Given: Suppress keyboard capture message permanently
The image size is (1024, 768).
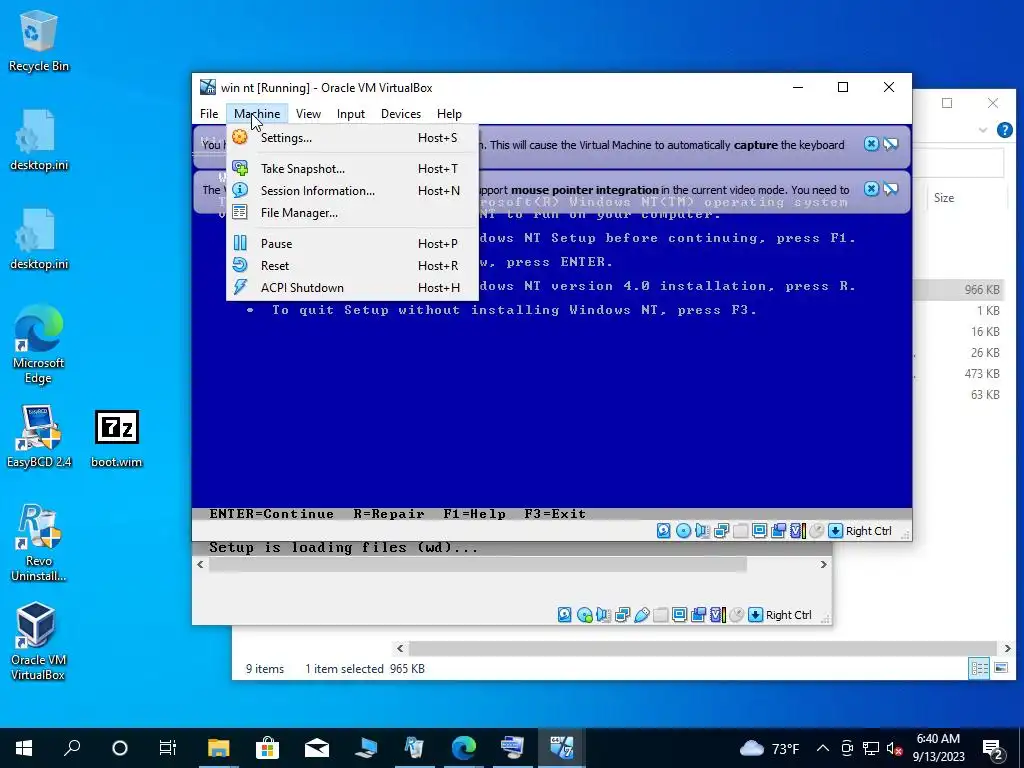Looking at the screenshot, I should (891, 144).
